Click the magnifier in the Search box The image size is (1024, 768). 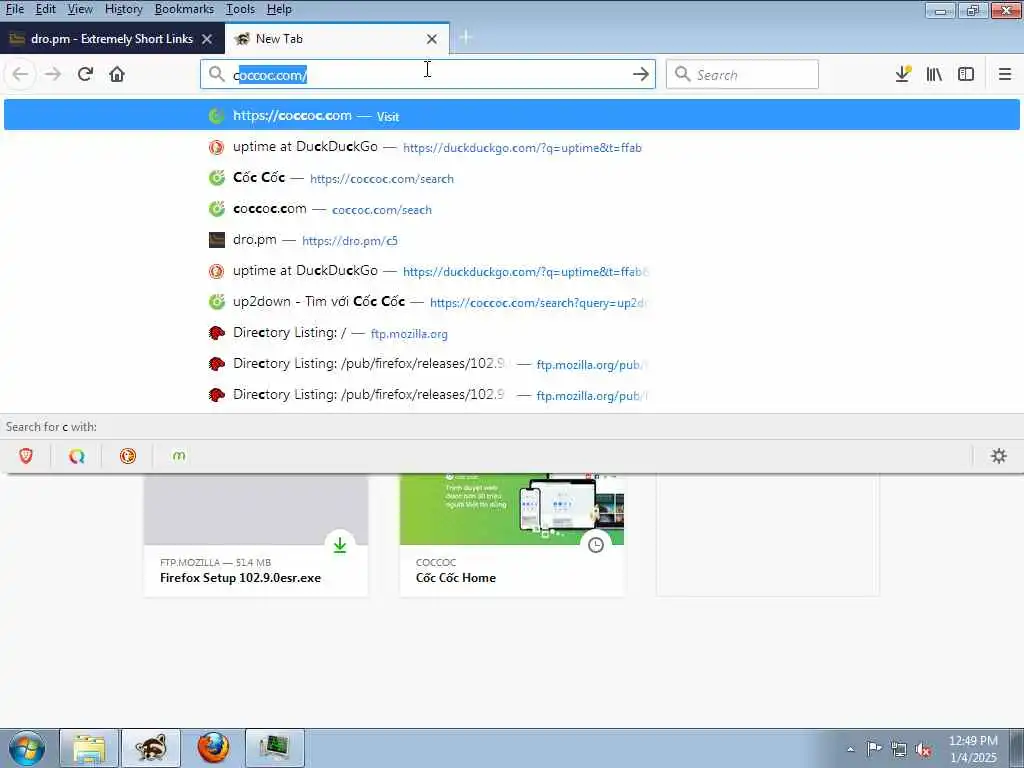(x=682, y=74)
